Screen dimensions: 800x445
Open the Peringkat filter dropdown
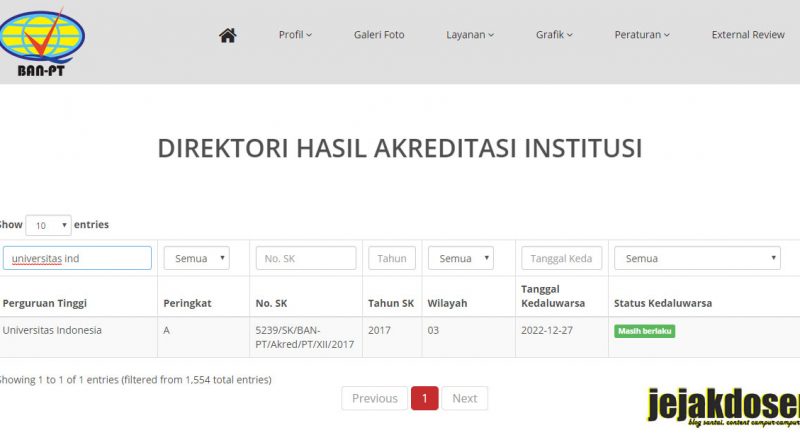(196, 258)
